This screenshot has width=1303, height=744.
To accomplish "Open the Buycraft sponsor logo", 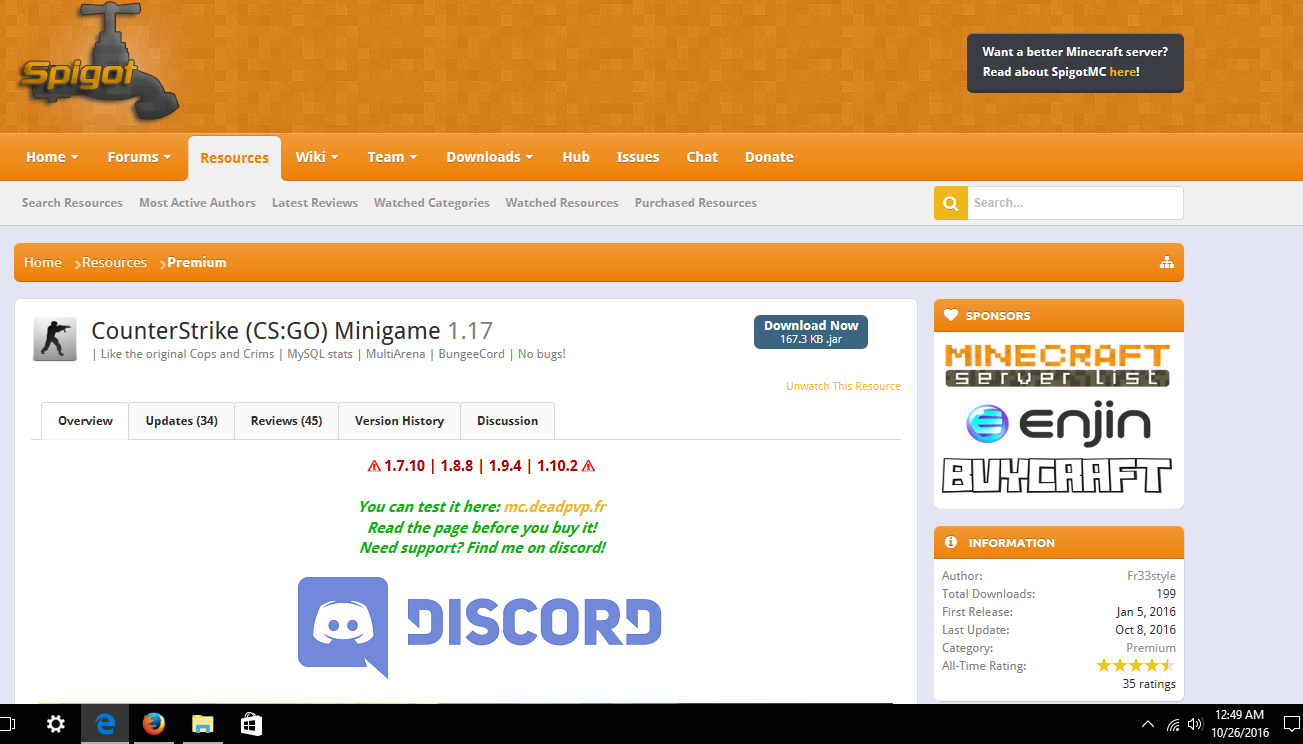I will [x=1057, y=475].
